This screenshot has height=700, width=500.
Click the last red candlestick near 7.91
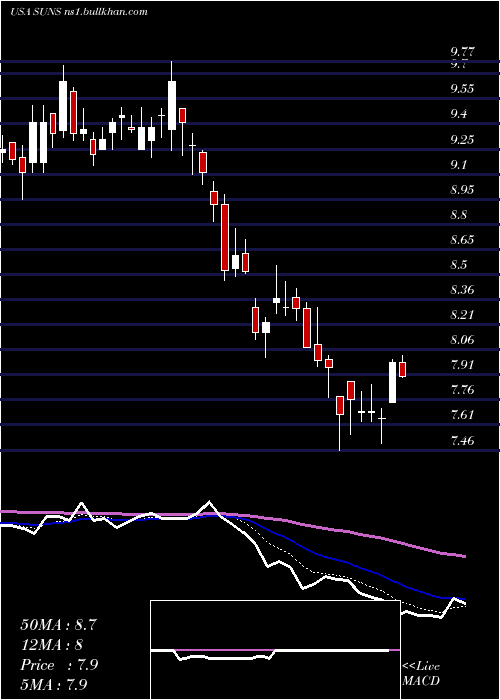click(403, 369)
